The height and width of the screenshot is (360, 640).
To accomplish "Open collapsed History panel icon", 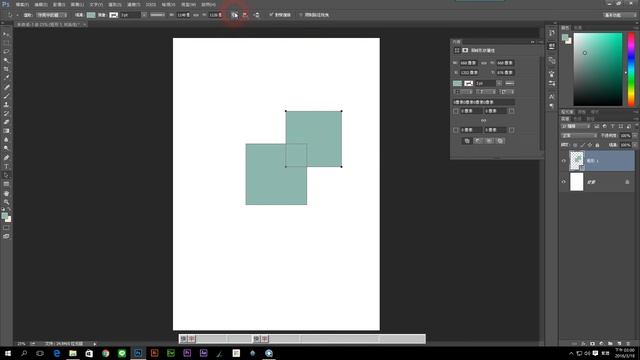I will [552, 33].
